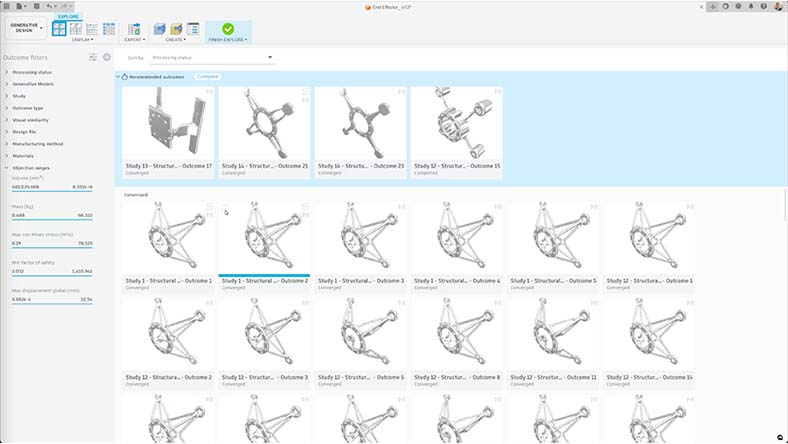Open the outcome filter settings gear
Viewport: 788px width, 444px height.
pos(107,57)
